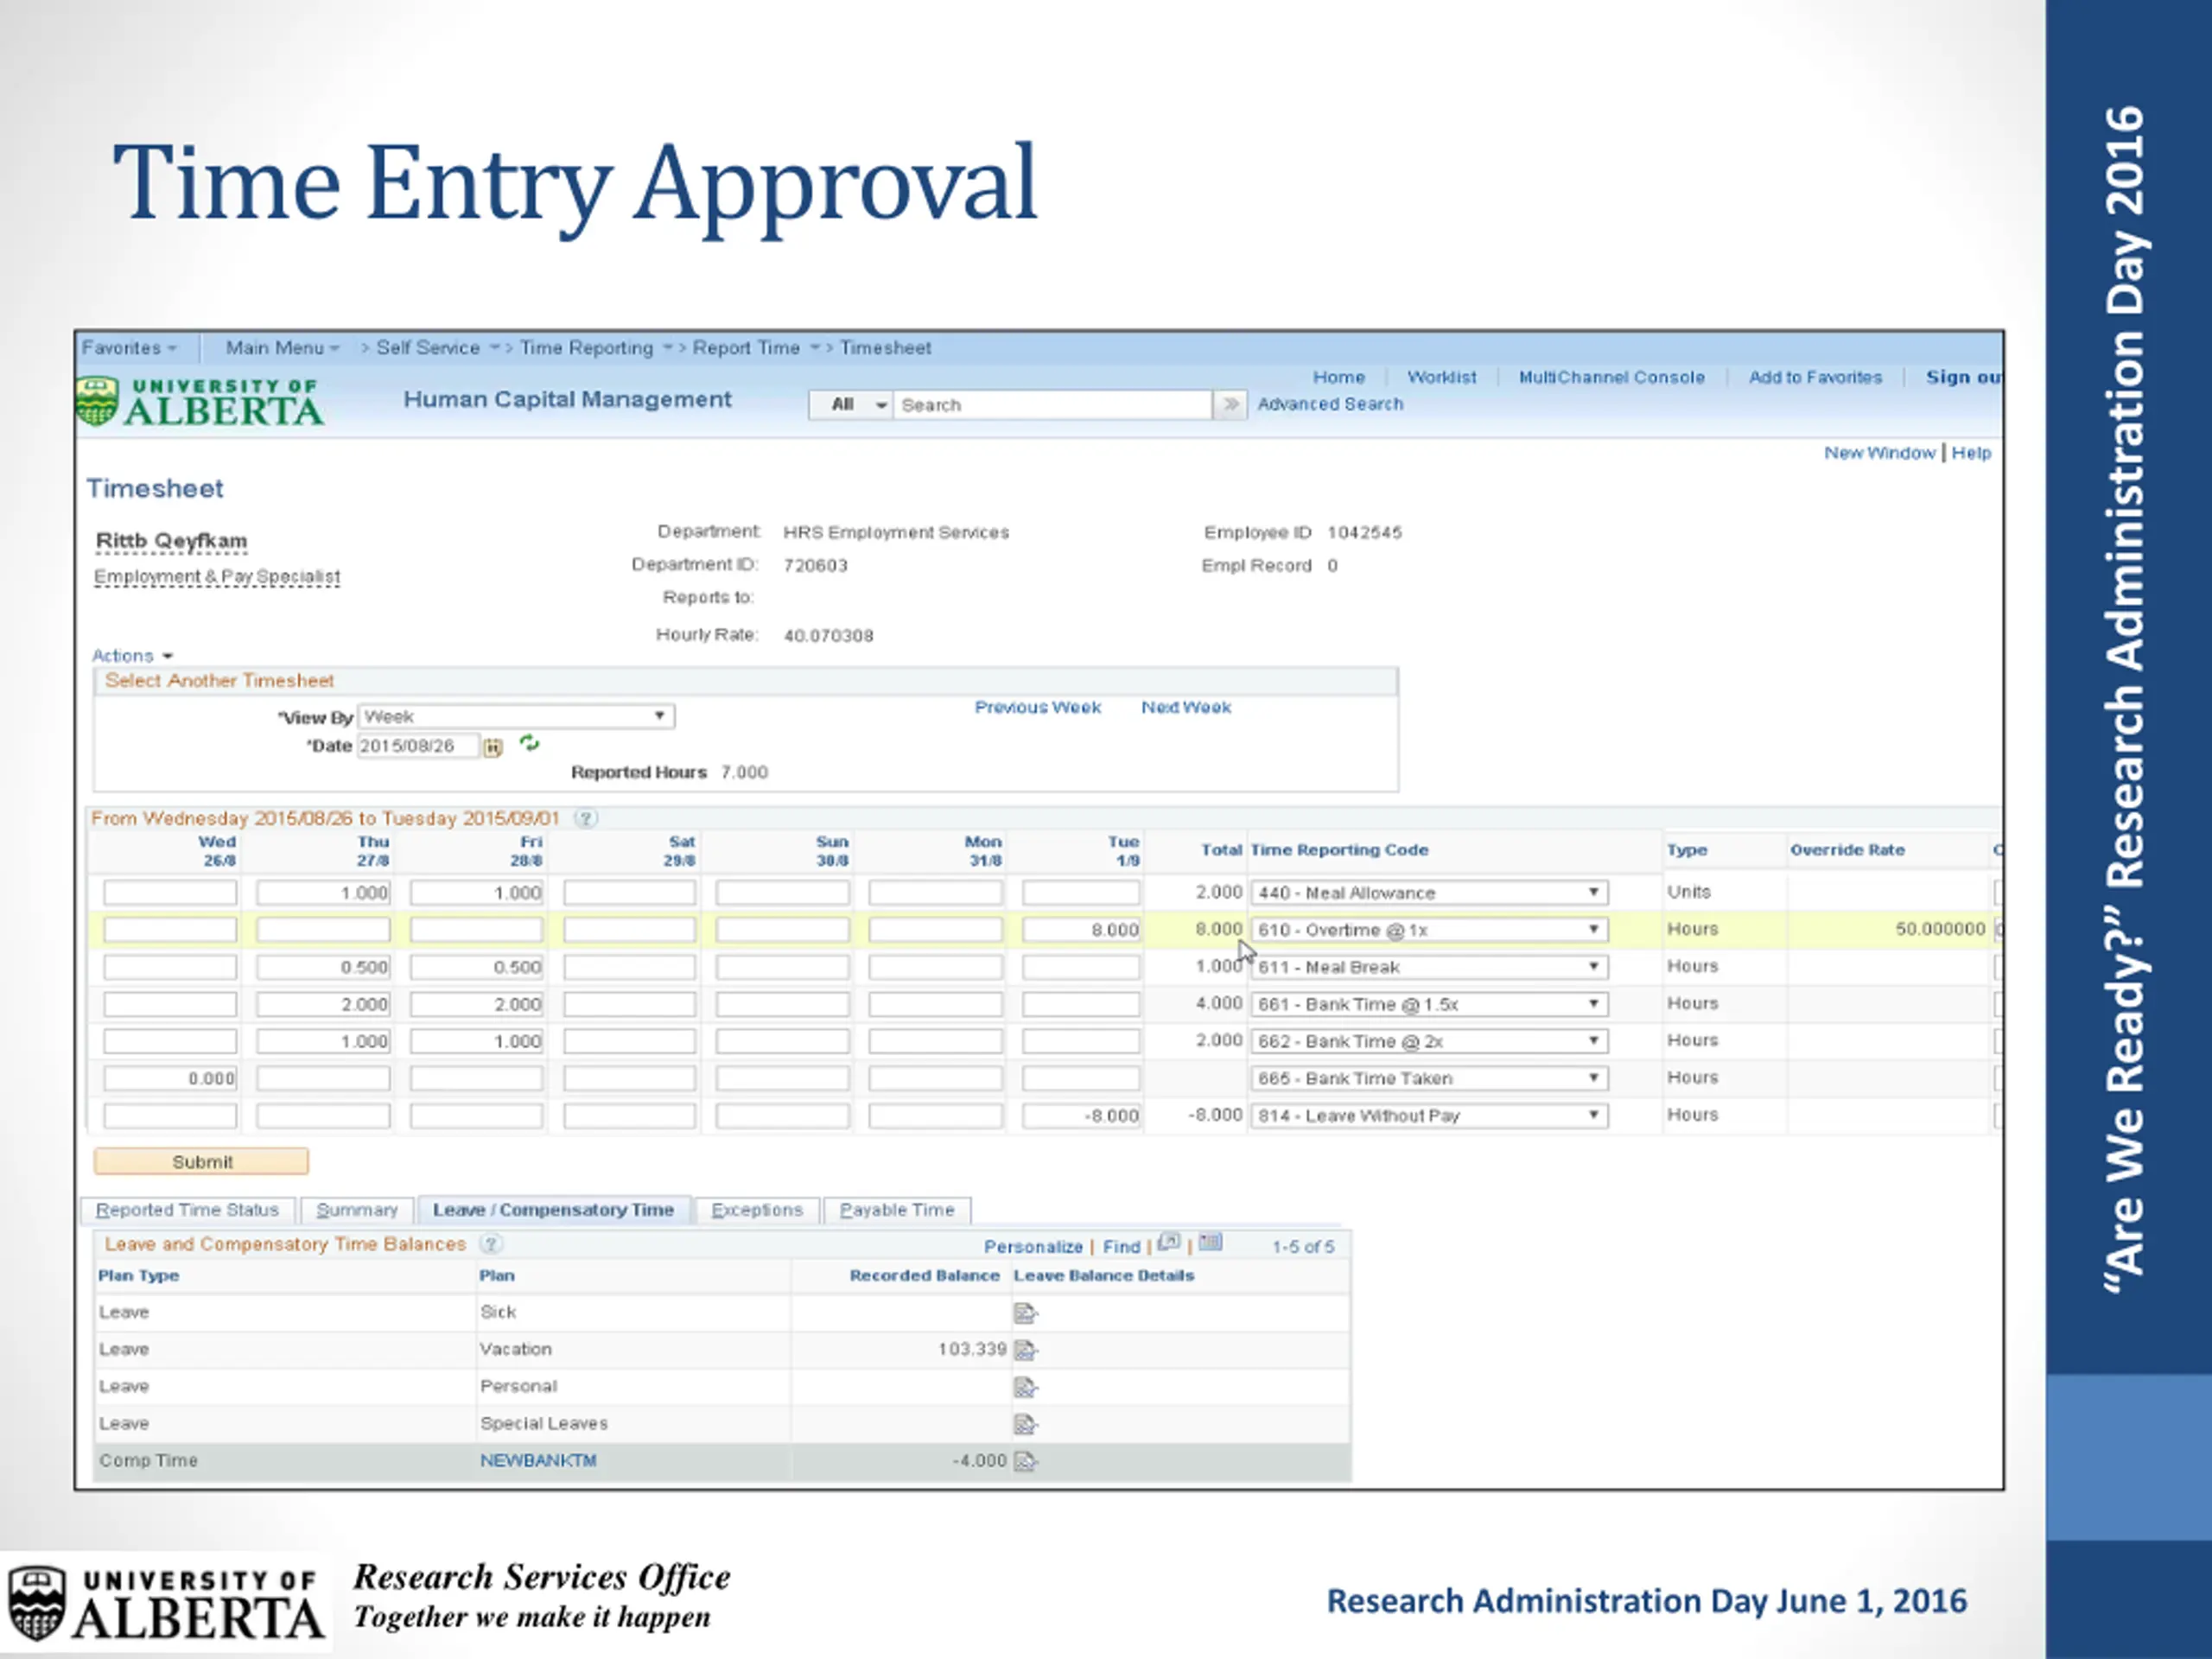
Task: Click the Submit button
Action: point(201,1162)
